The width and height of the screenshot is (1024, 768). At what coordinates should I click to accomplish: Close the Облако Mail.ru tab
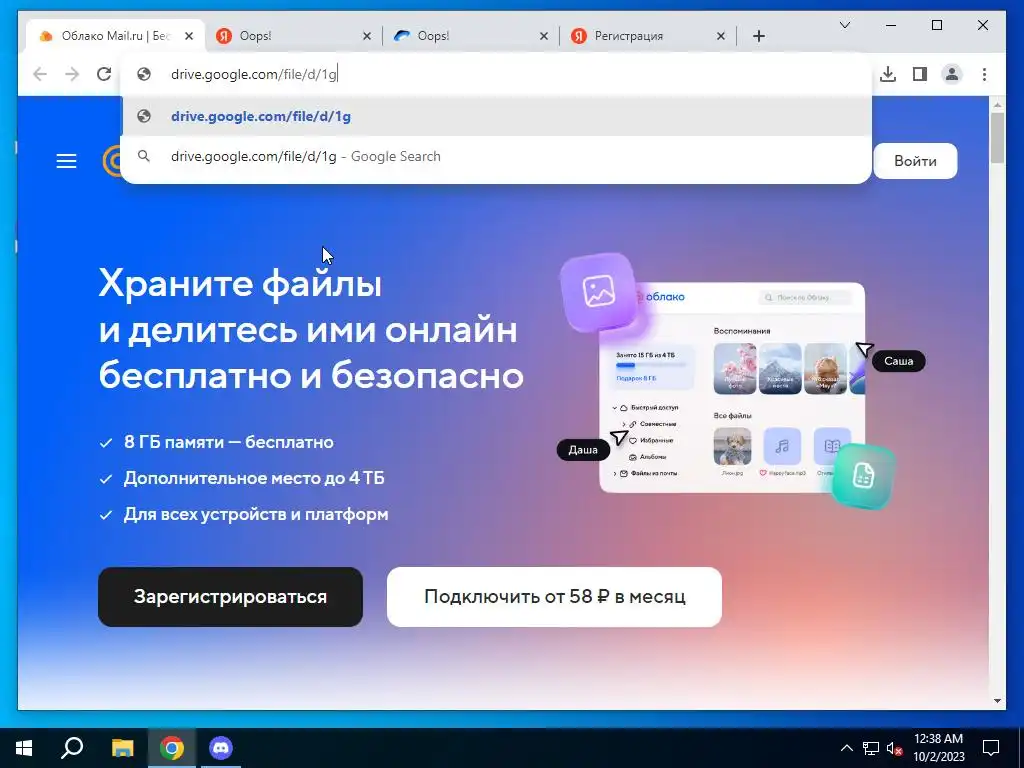coord(189,36)
